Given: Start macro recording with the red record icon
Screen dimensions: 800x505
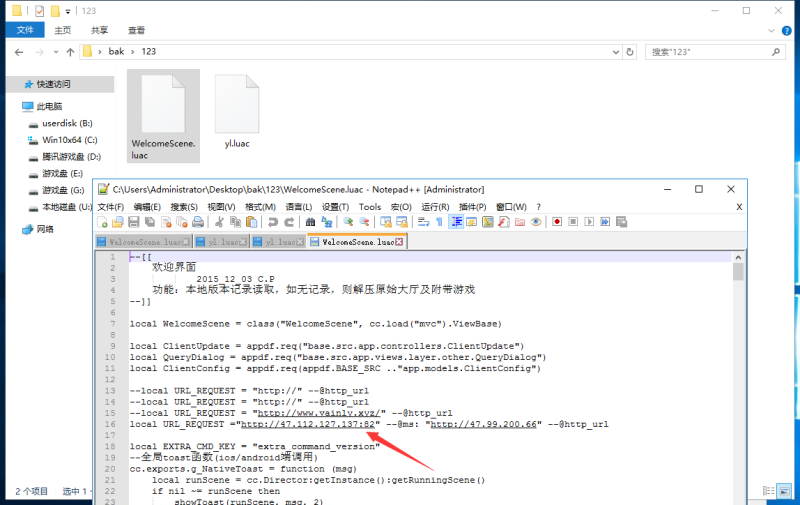Looking at the screenshot, I should click(x=556, y=222).
